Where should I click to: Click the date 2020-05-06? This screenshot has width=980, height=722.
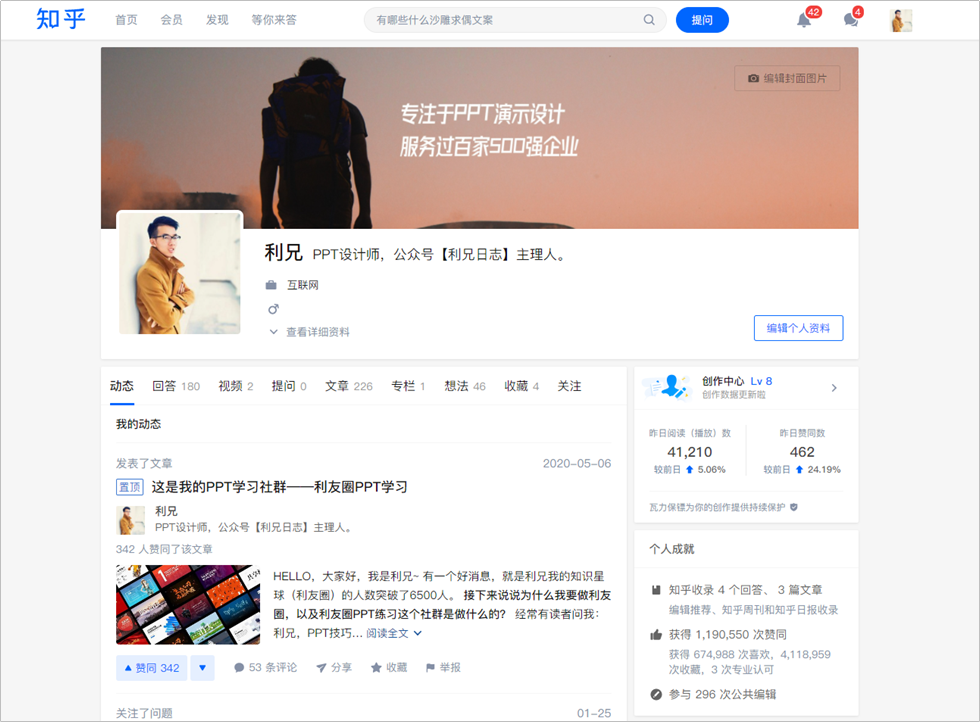click(x=577, y=463)
